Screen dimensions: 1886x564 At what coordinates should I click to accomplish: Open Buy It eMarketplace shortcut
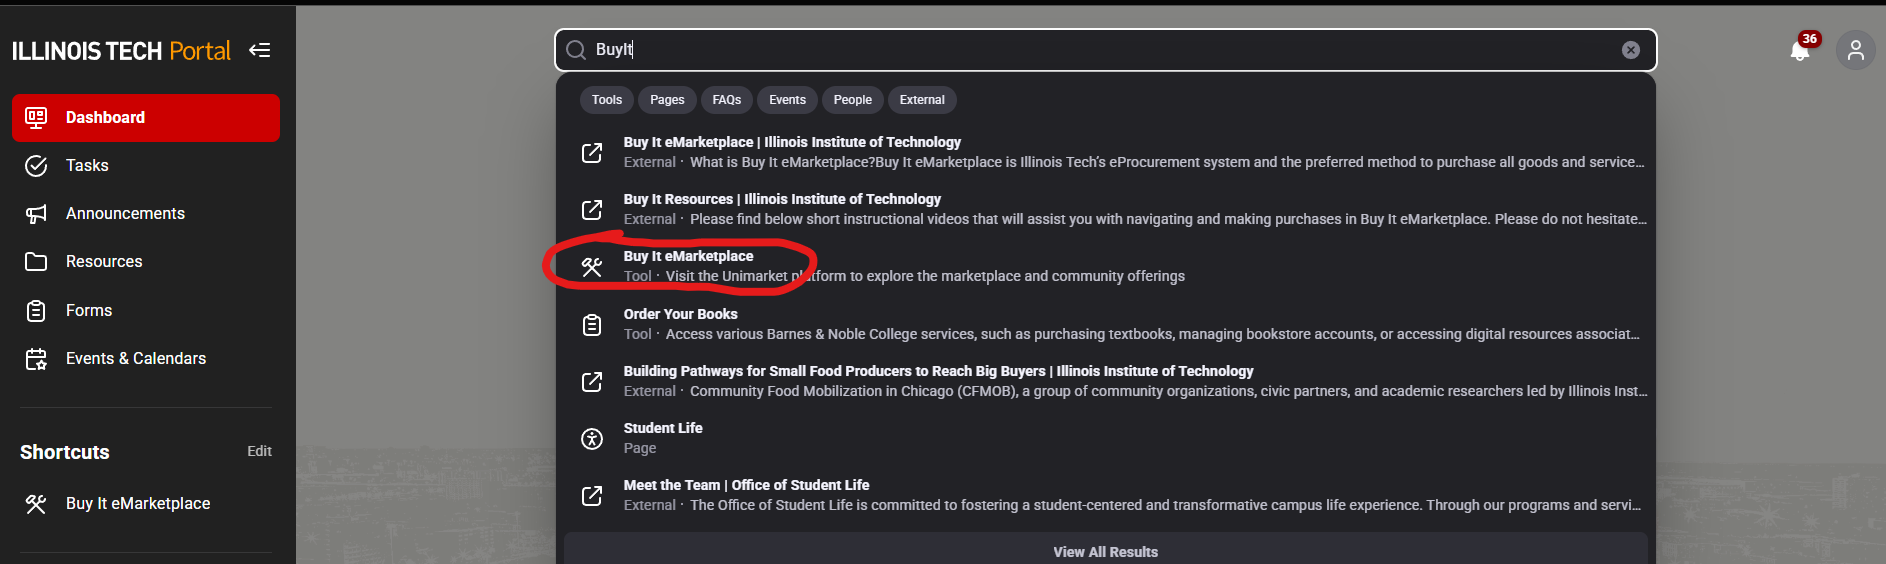coord(146,504)
